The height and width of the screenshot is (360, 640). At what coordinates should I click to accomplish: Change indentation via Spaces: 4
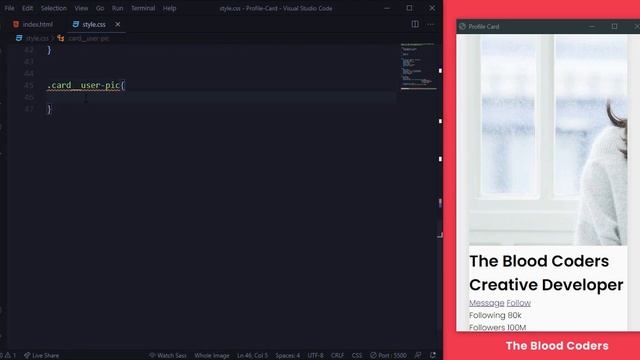point(287,356)
